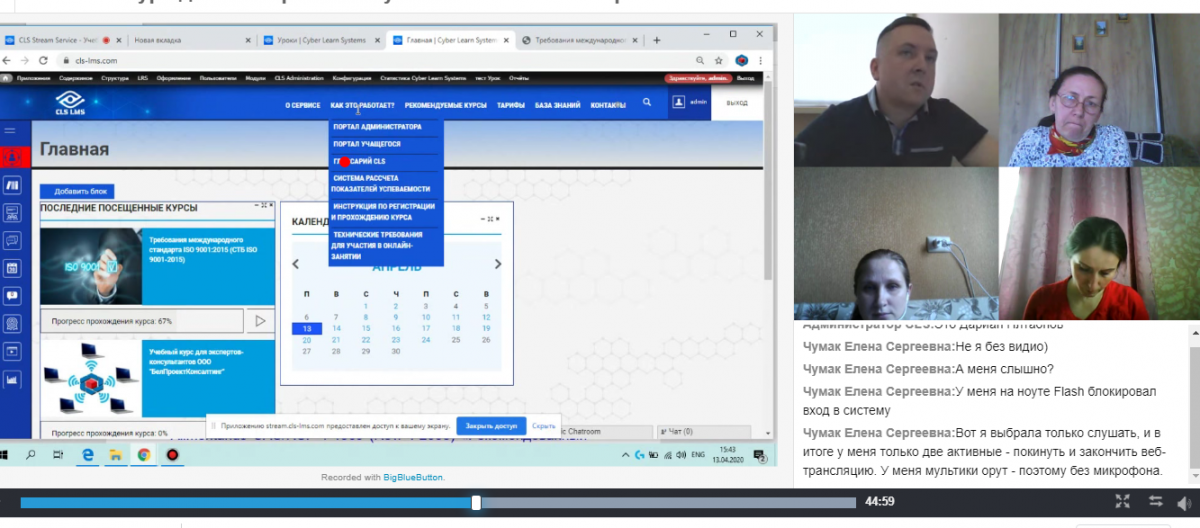1200x528 pixels.
Task: Click the play arrow beside 67% course progress
Action: [260, 321]
